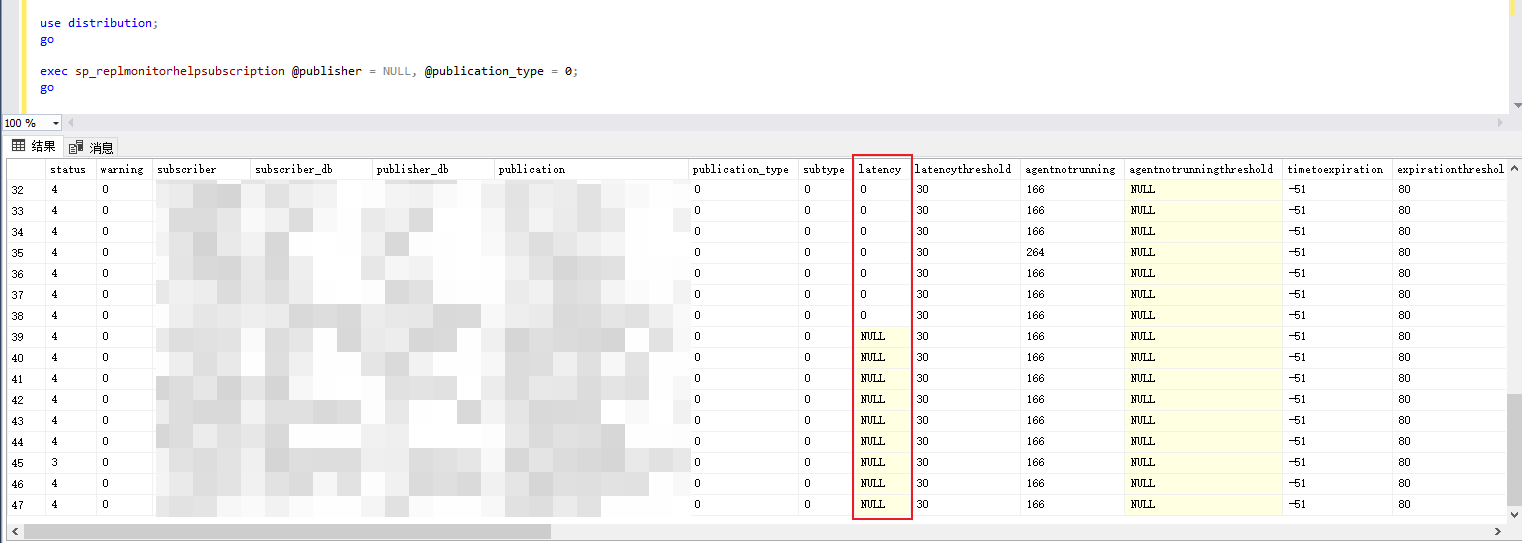Select the status column header
The height and width of the screenshot is (543, 1522).
(x=71, y=169)
